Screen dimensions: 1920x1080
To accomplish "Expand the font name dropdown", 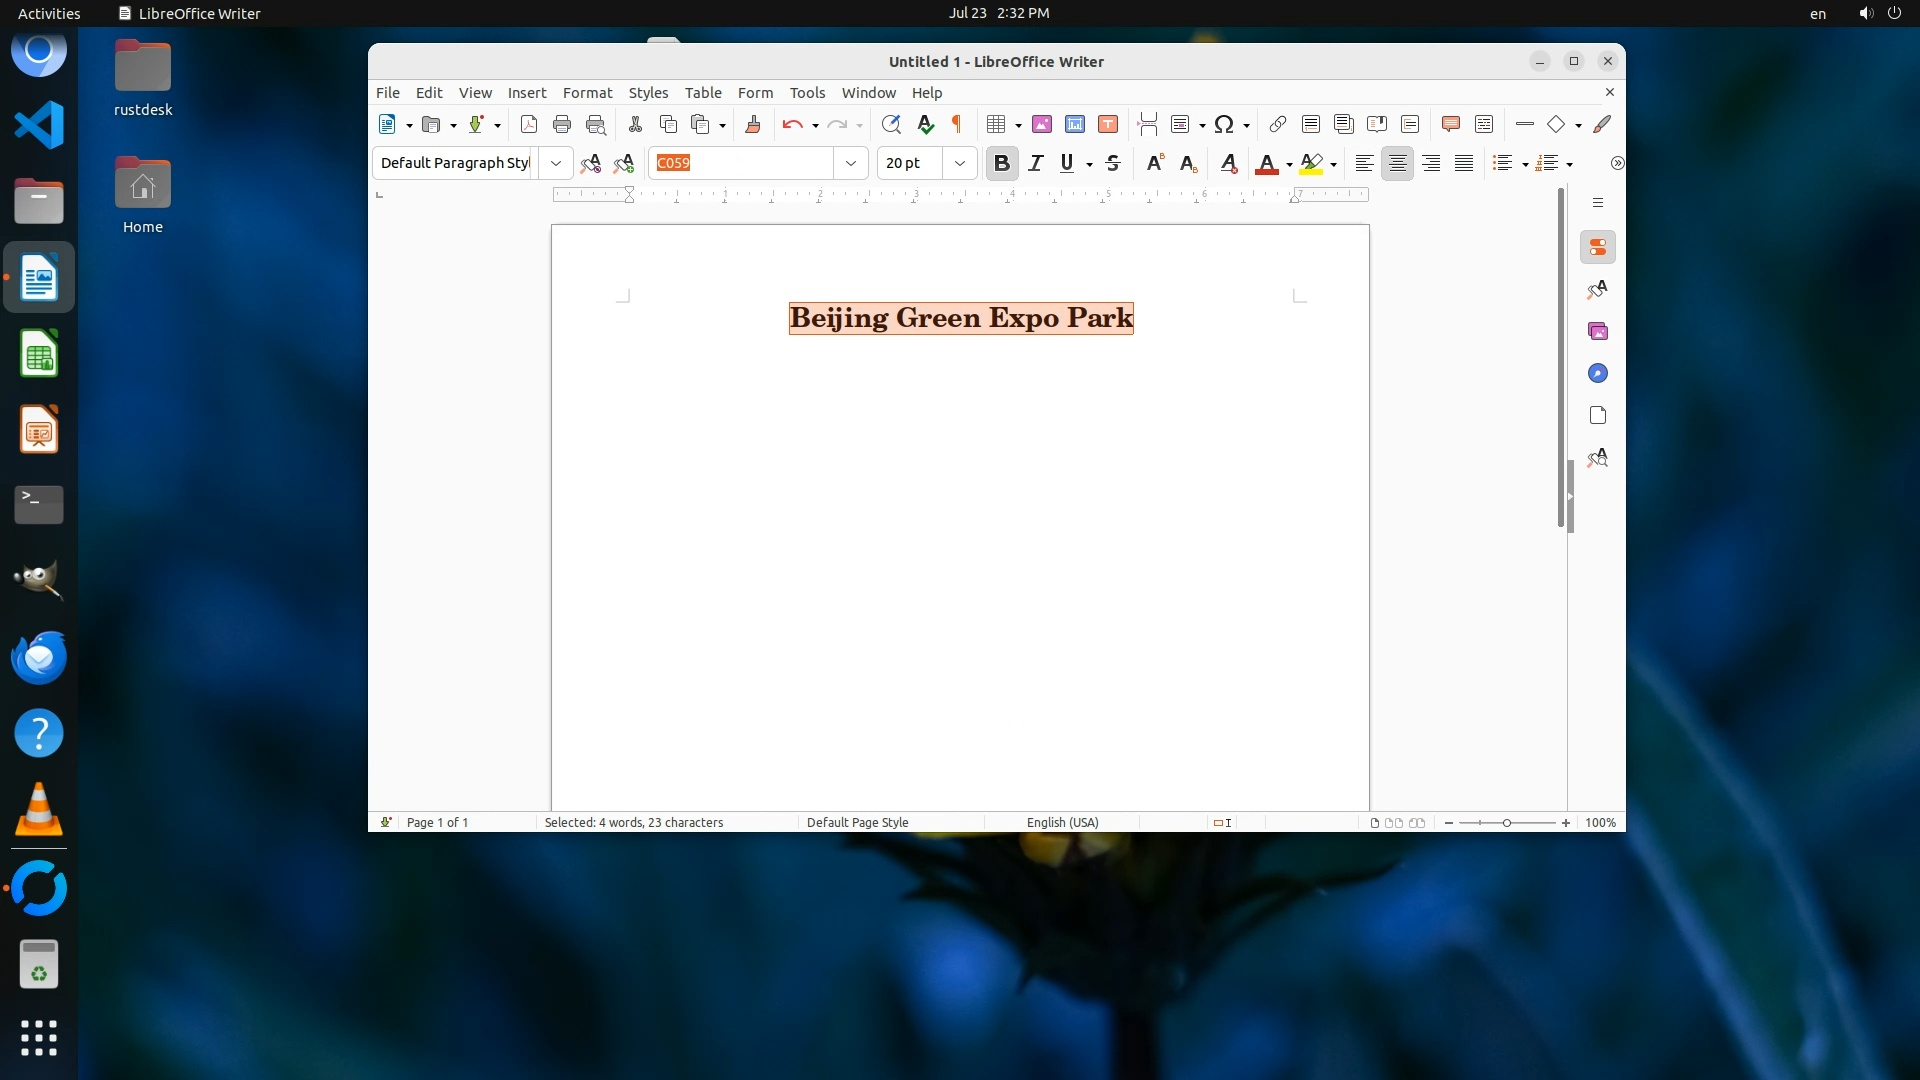I will click(x=851, y=163).
